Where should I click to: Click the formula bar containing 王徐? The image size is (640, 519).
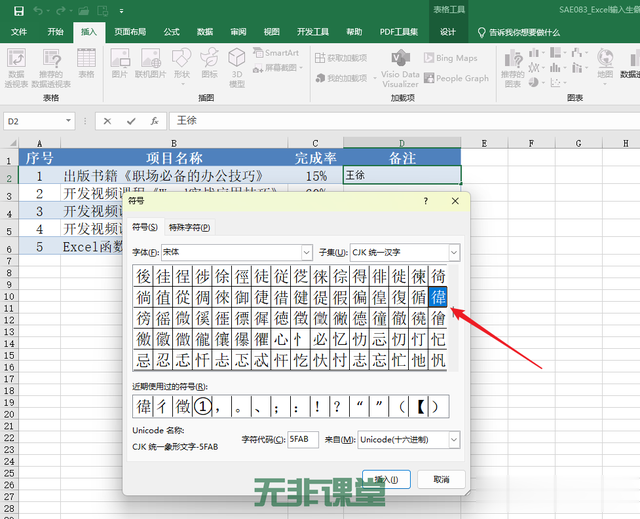pyautogui.click(x=404, y=121)
